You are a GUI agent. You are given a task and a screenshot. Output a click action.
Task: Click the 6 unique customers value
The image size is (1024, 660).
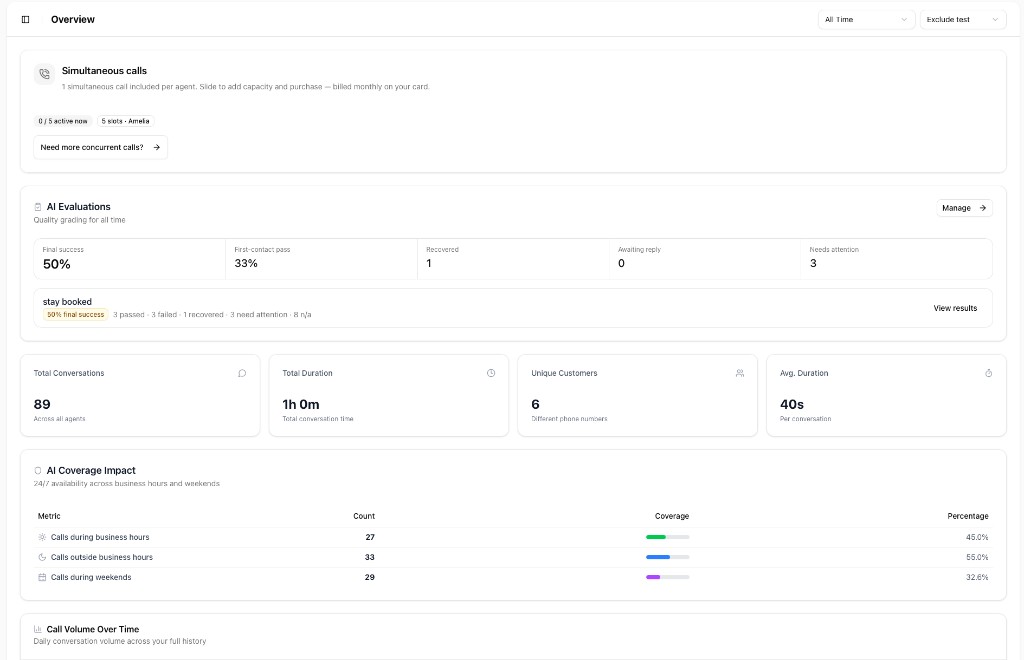tap(536, 405)
